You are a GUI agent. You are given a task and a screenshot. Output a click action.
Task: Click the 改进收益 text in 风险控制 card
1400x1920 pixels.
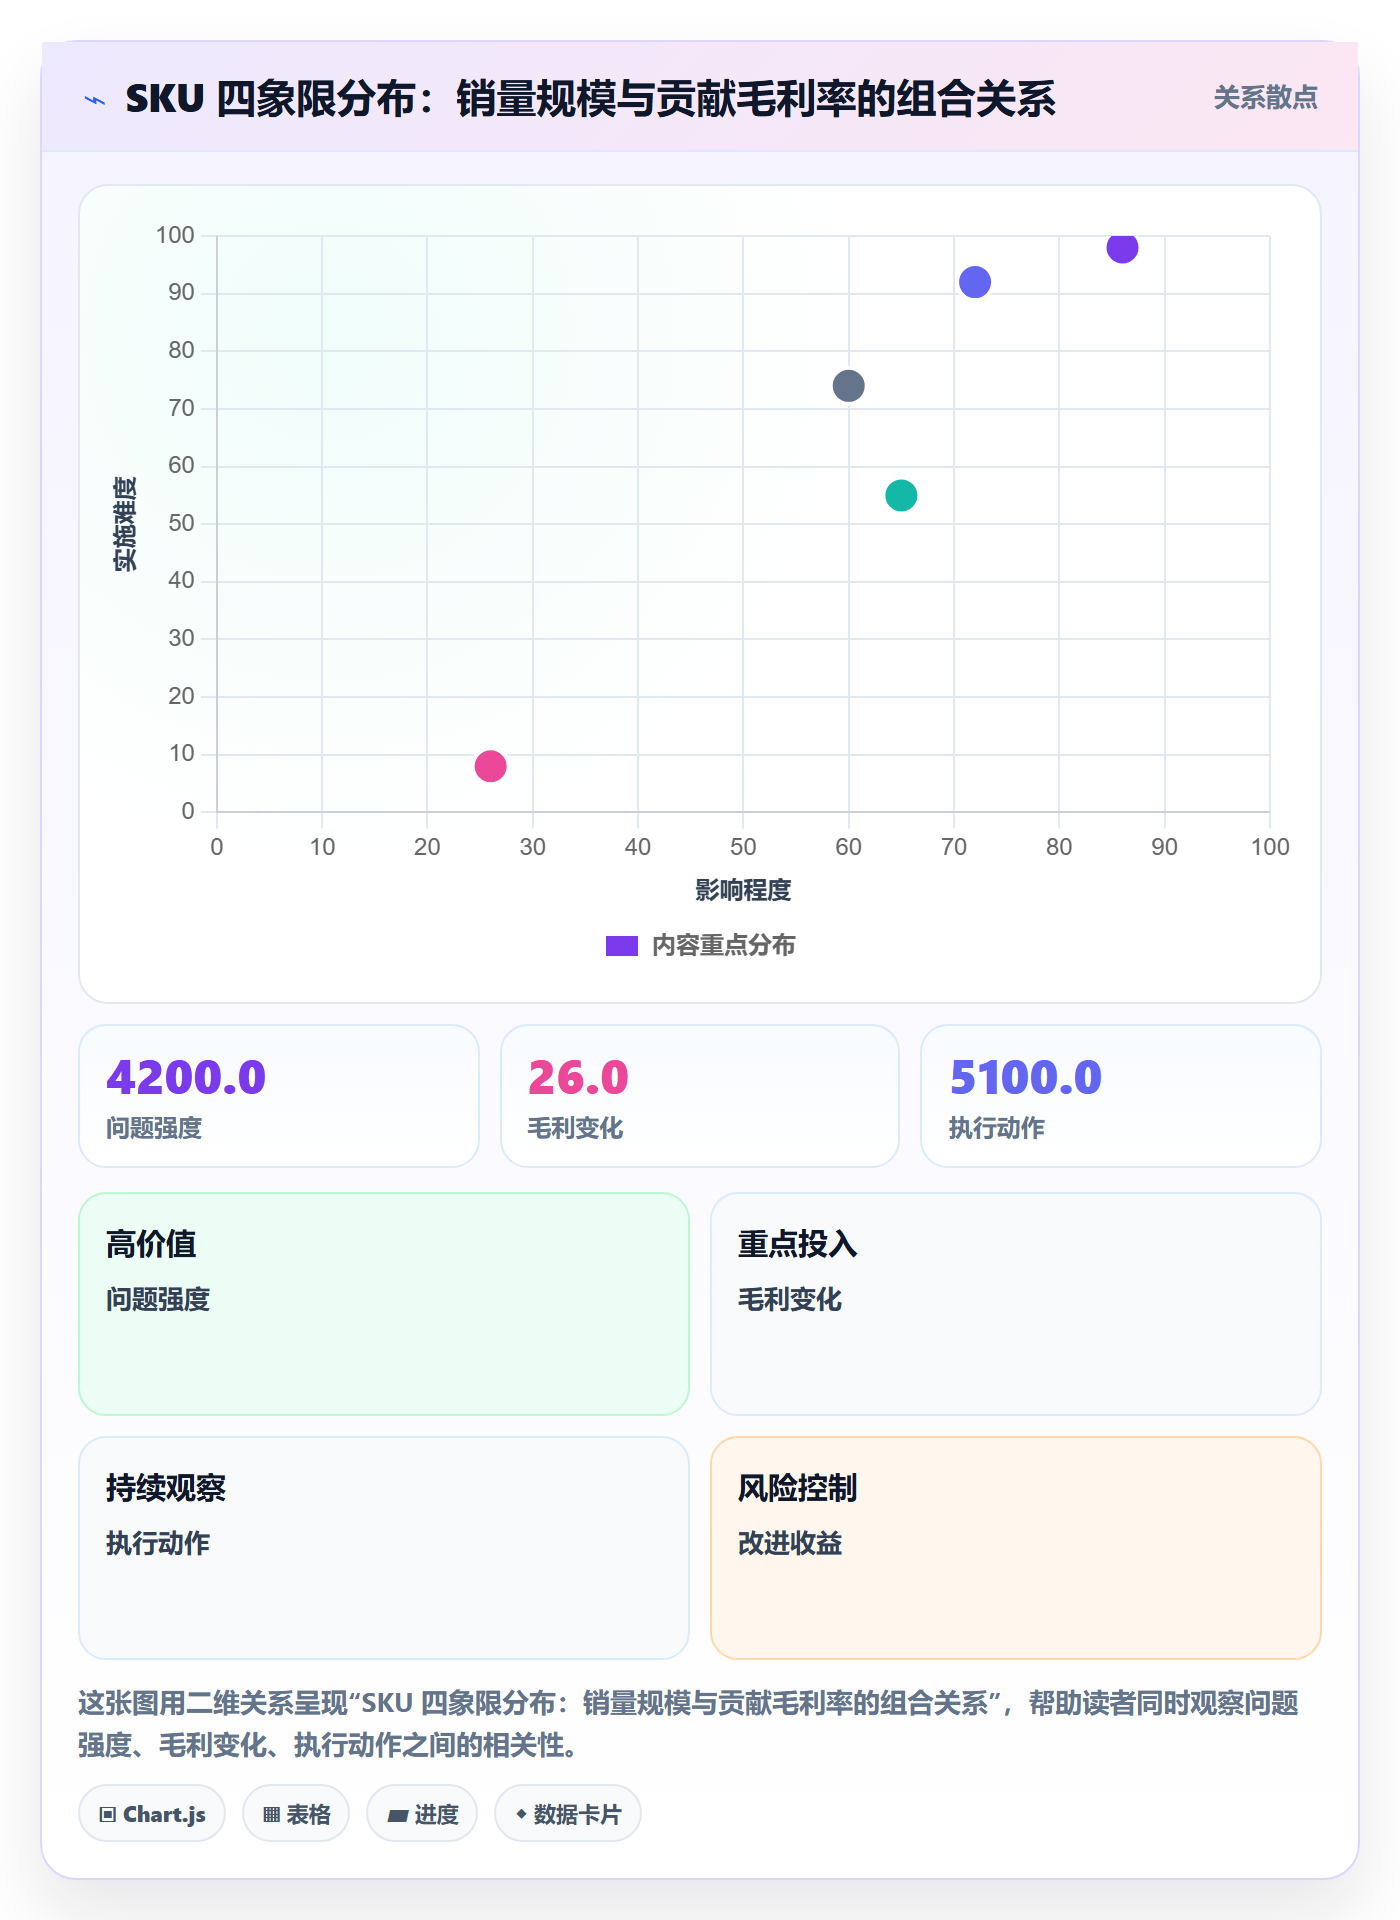click(790, 1543)
